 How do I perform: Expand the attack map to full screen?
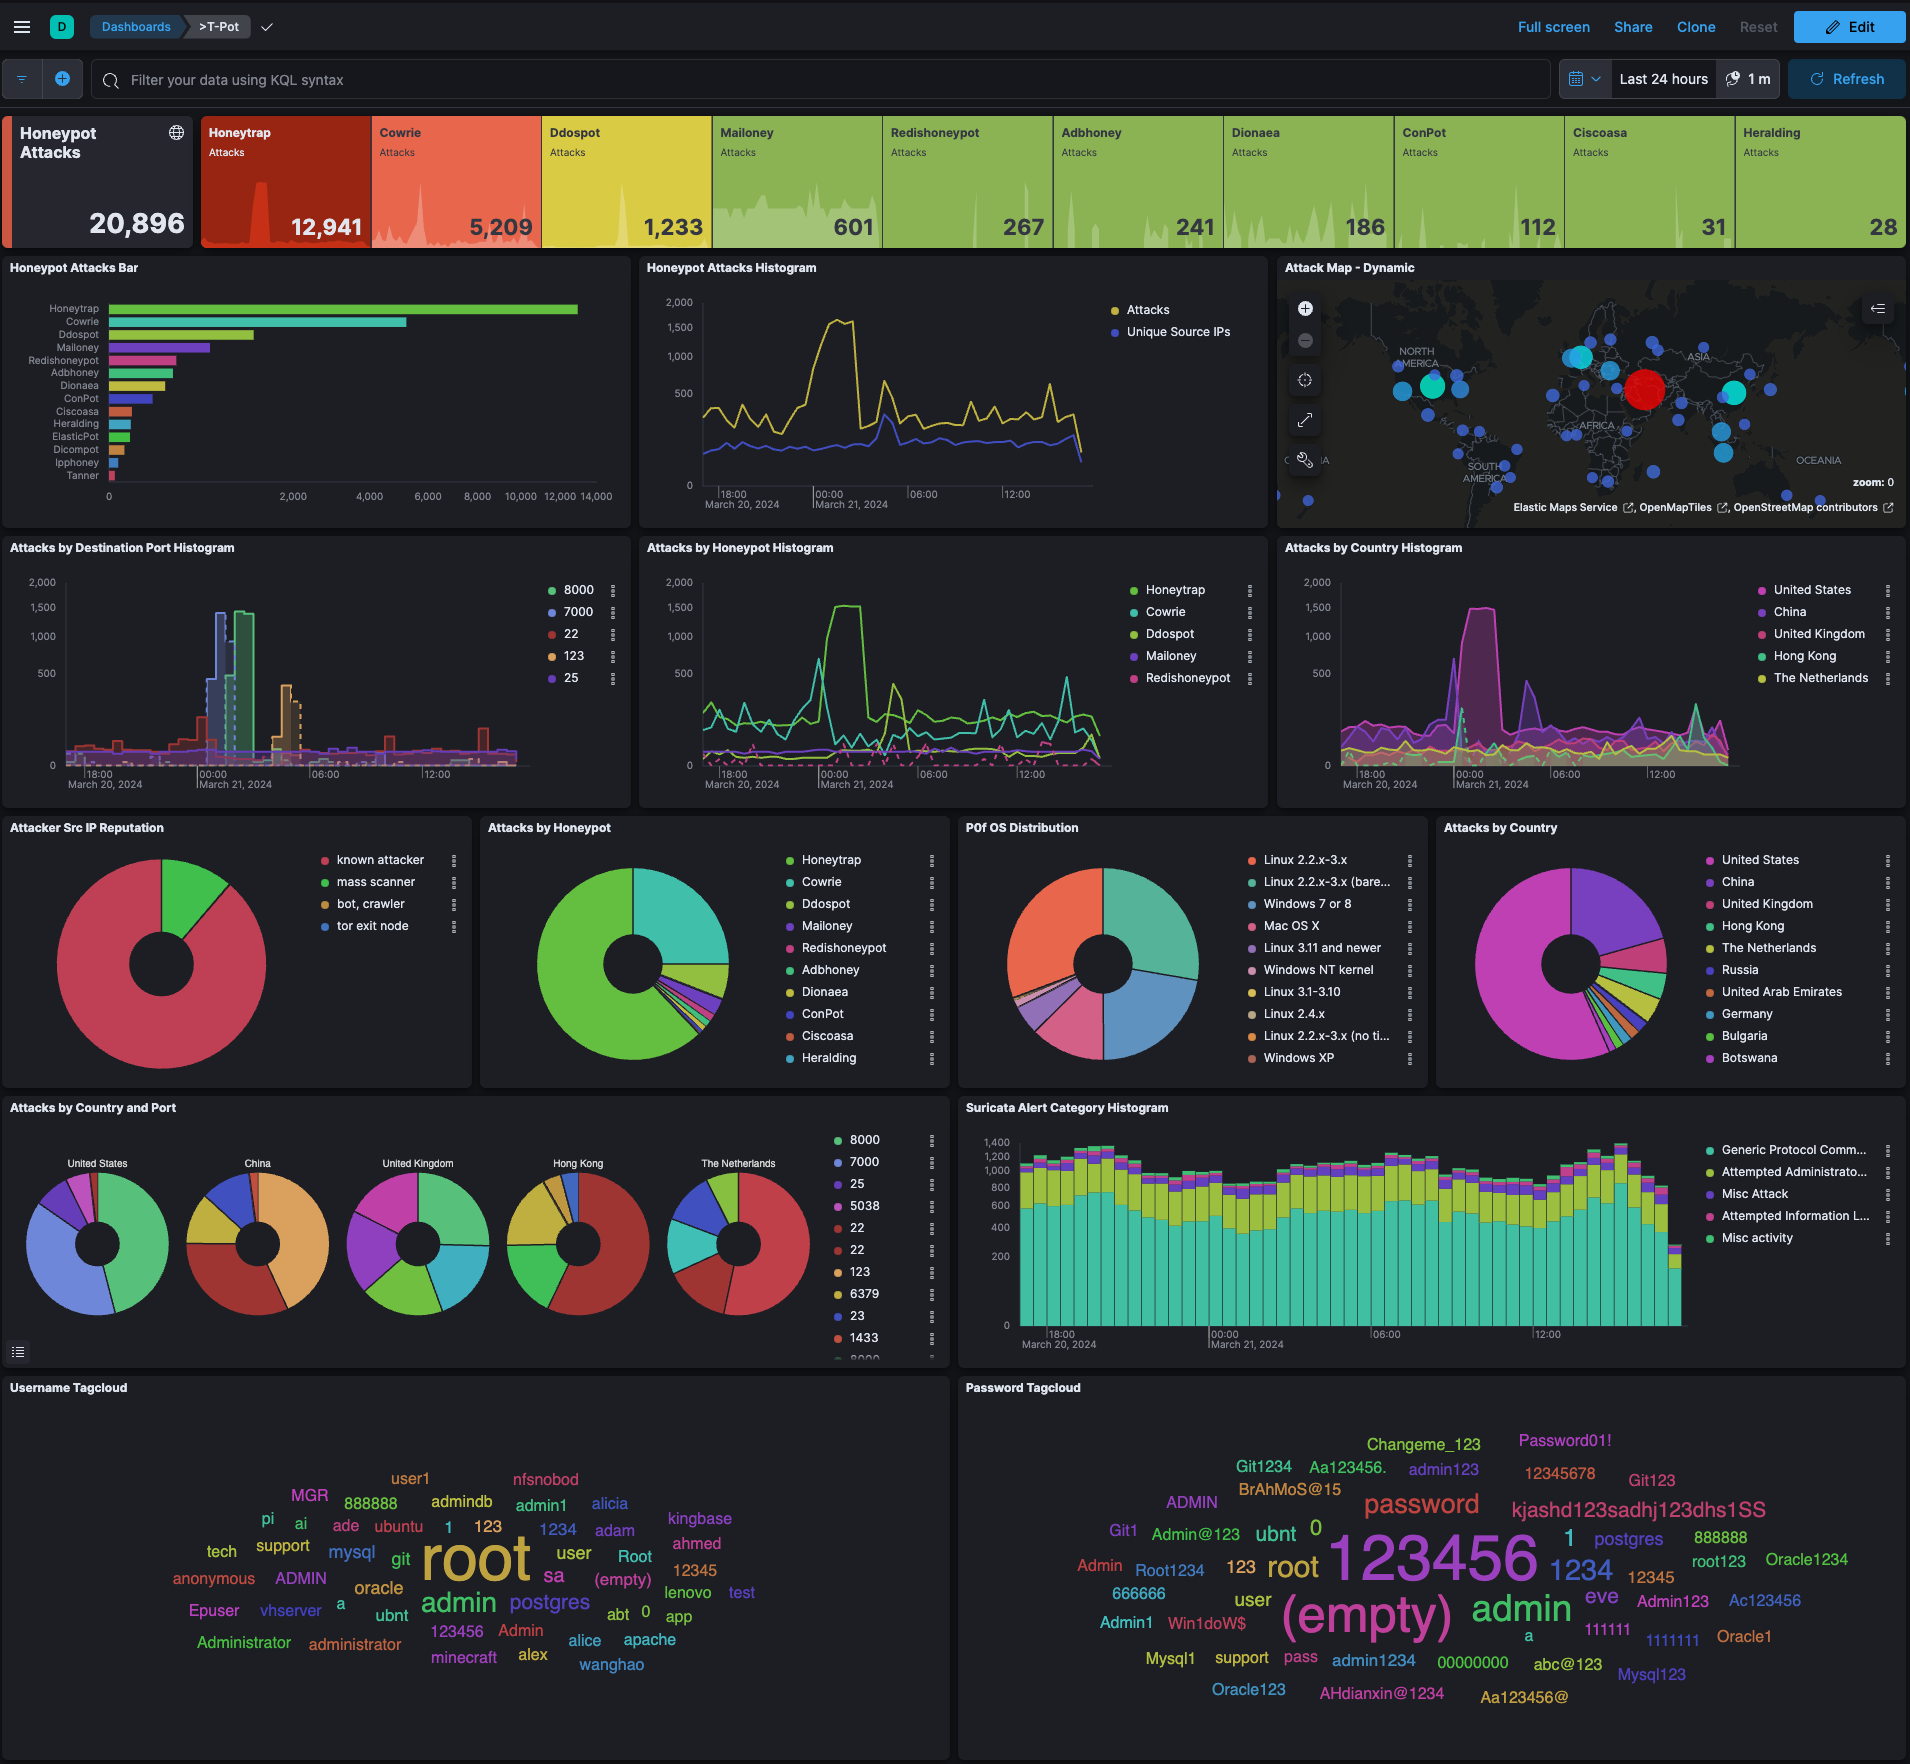point(1305,420)
